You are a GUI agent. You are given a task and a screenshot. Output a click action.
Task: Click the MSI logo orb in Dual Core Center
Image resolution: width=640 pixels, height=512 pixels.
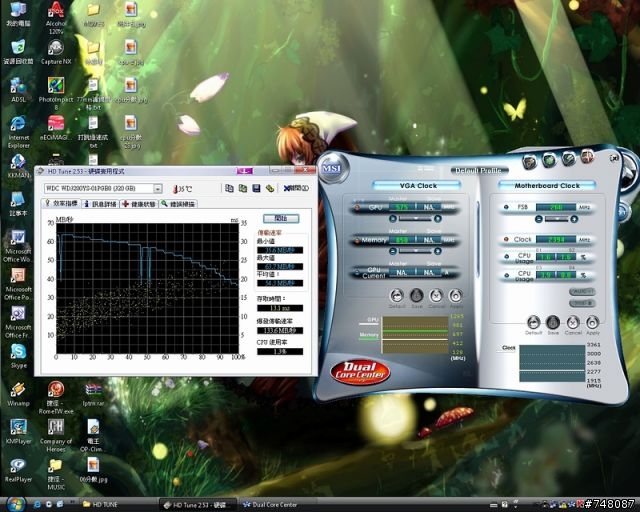333,168
